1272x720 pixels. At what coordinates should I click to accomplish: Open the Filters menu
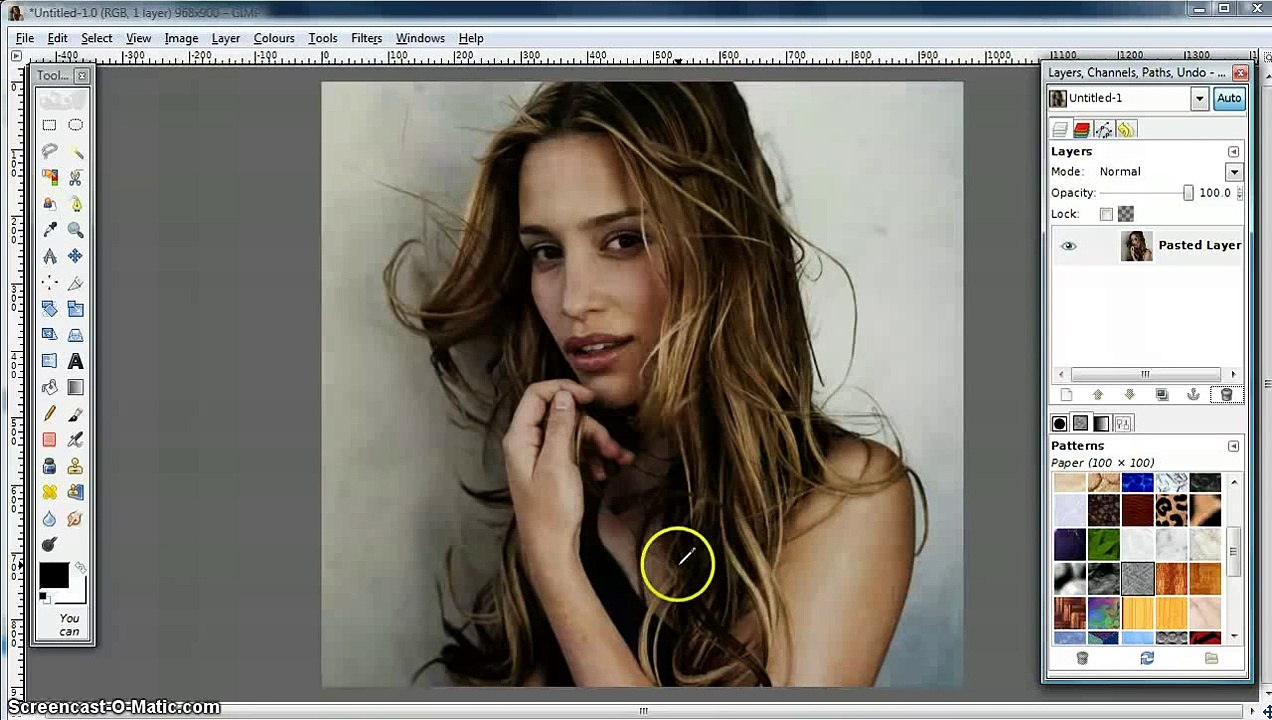[x=366, y=38]
